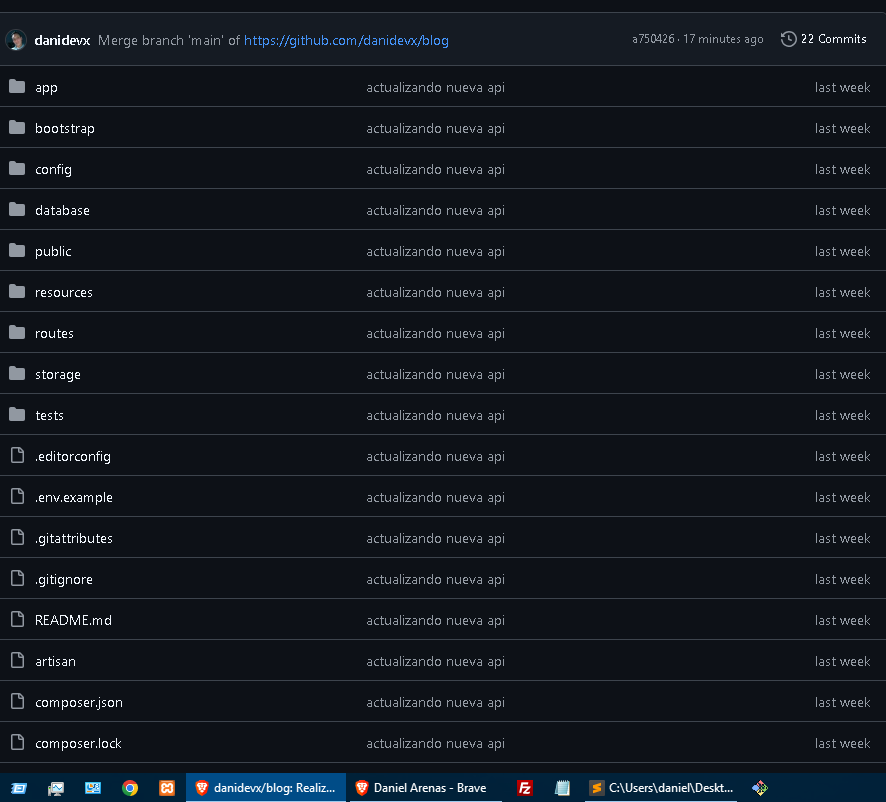Image resolution: width=886 pixels, height=802 pixels.
Task: Open .env.example file name
Action: (x=74, y=497)
